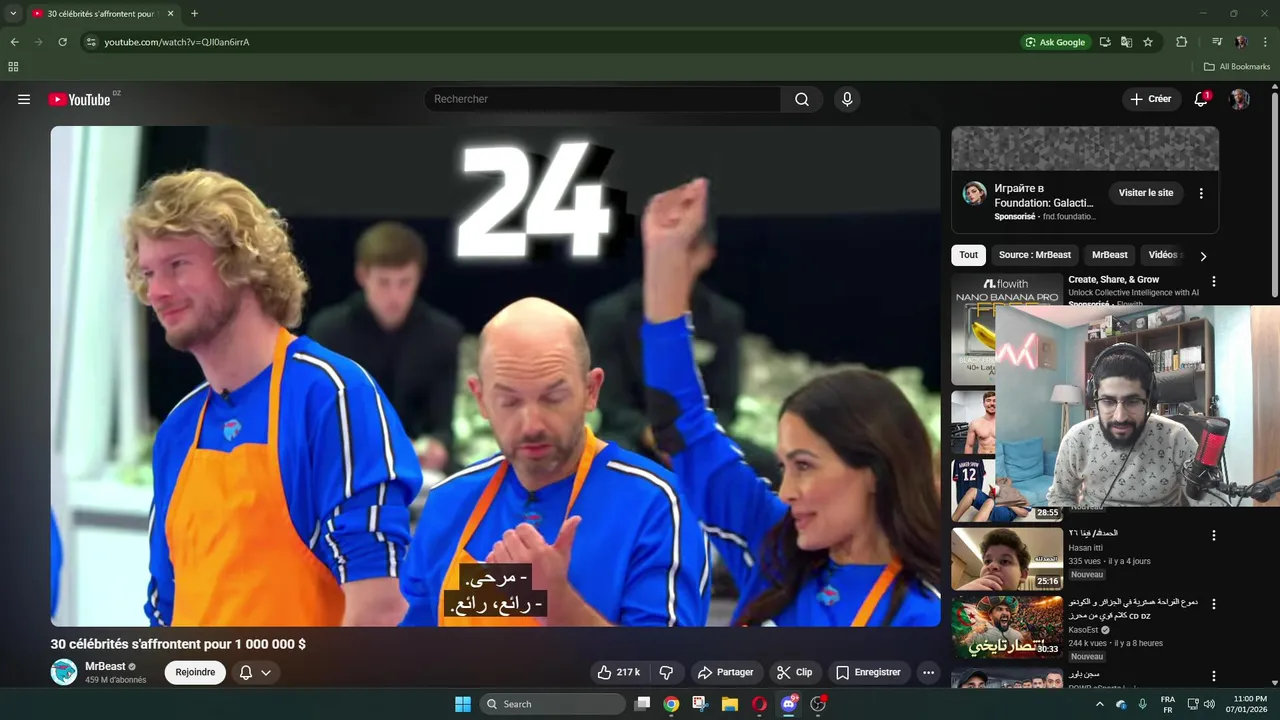
Task: Expand notification options next to the bell
Action: 266,672
